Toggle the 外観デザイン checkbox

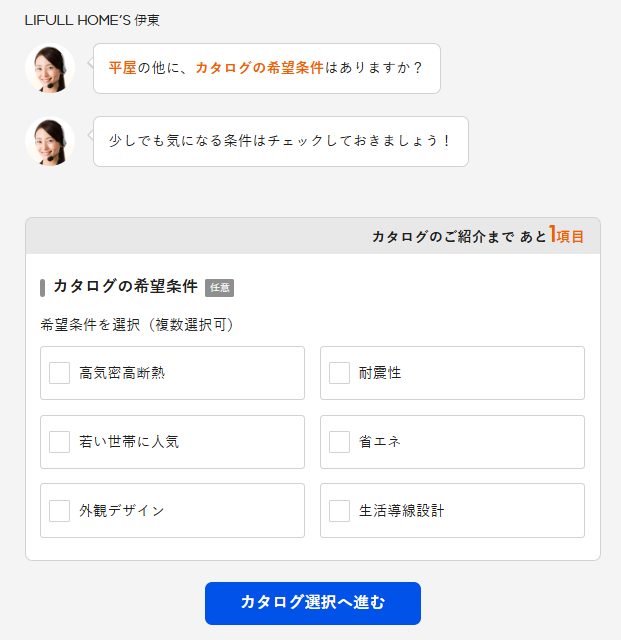[59, 511]
